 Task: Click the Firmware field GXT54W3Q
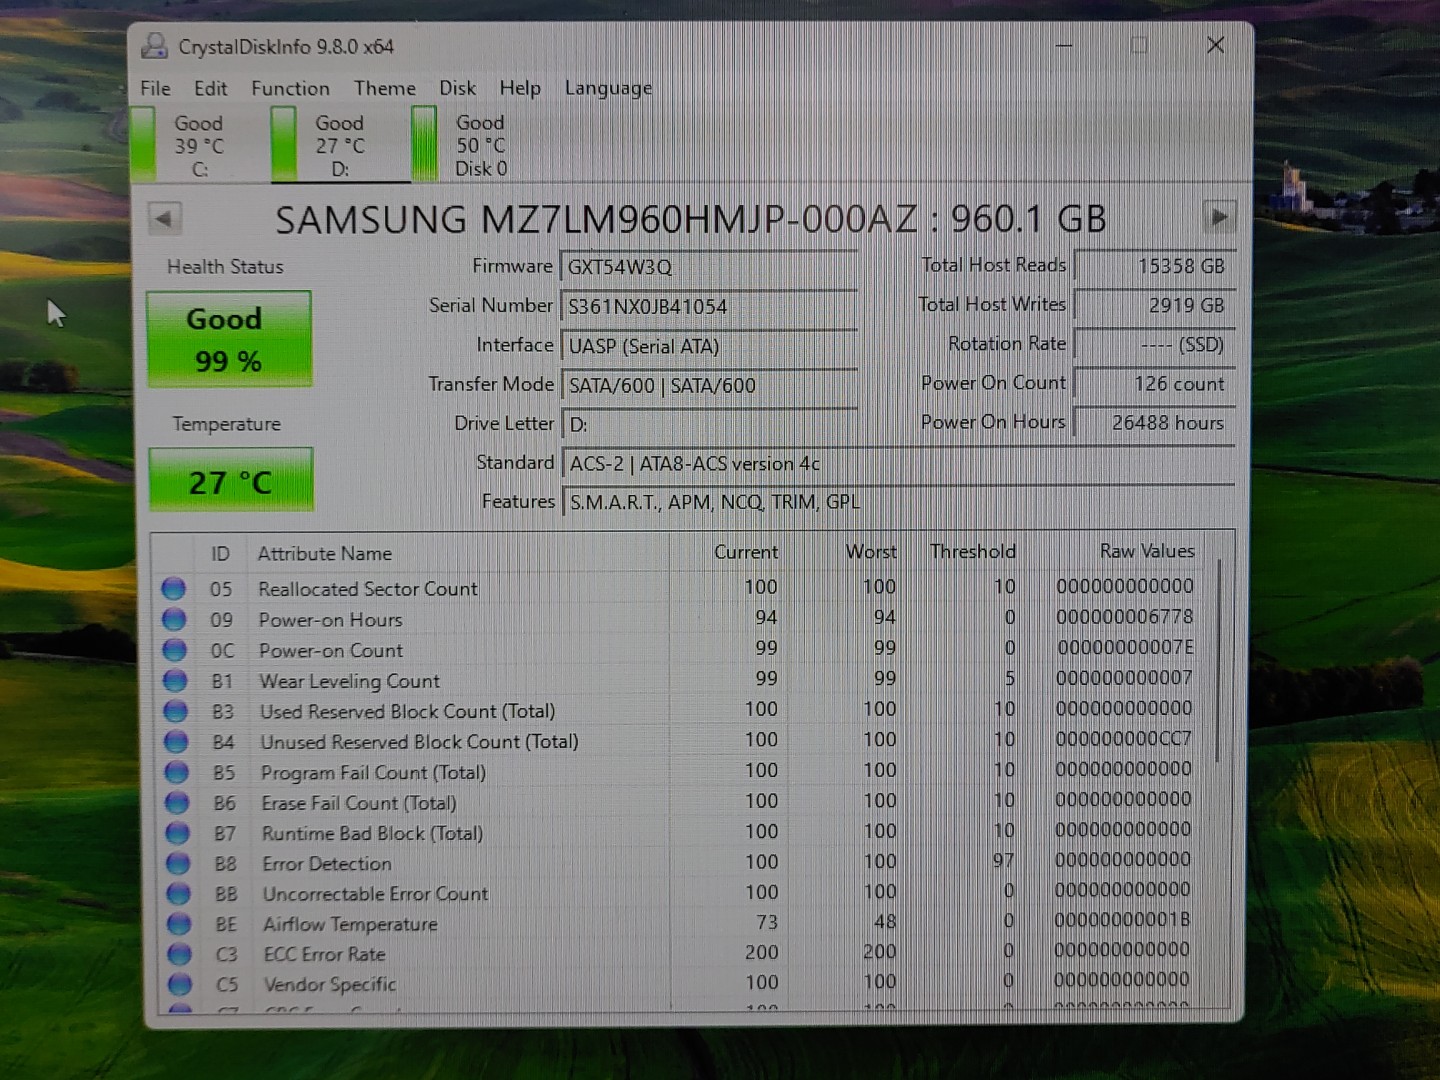pyautogui.click(x=708, y=267)
